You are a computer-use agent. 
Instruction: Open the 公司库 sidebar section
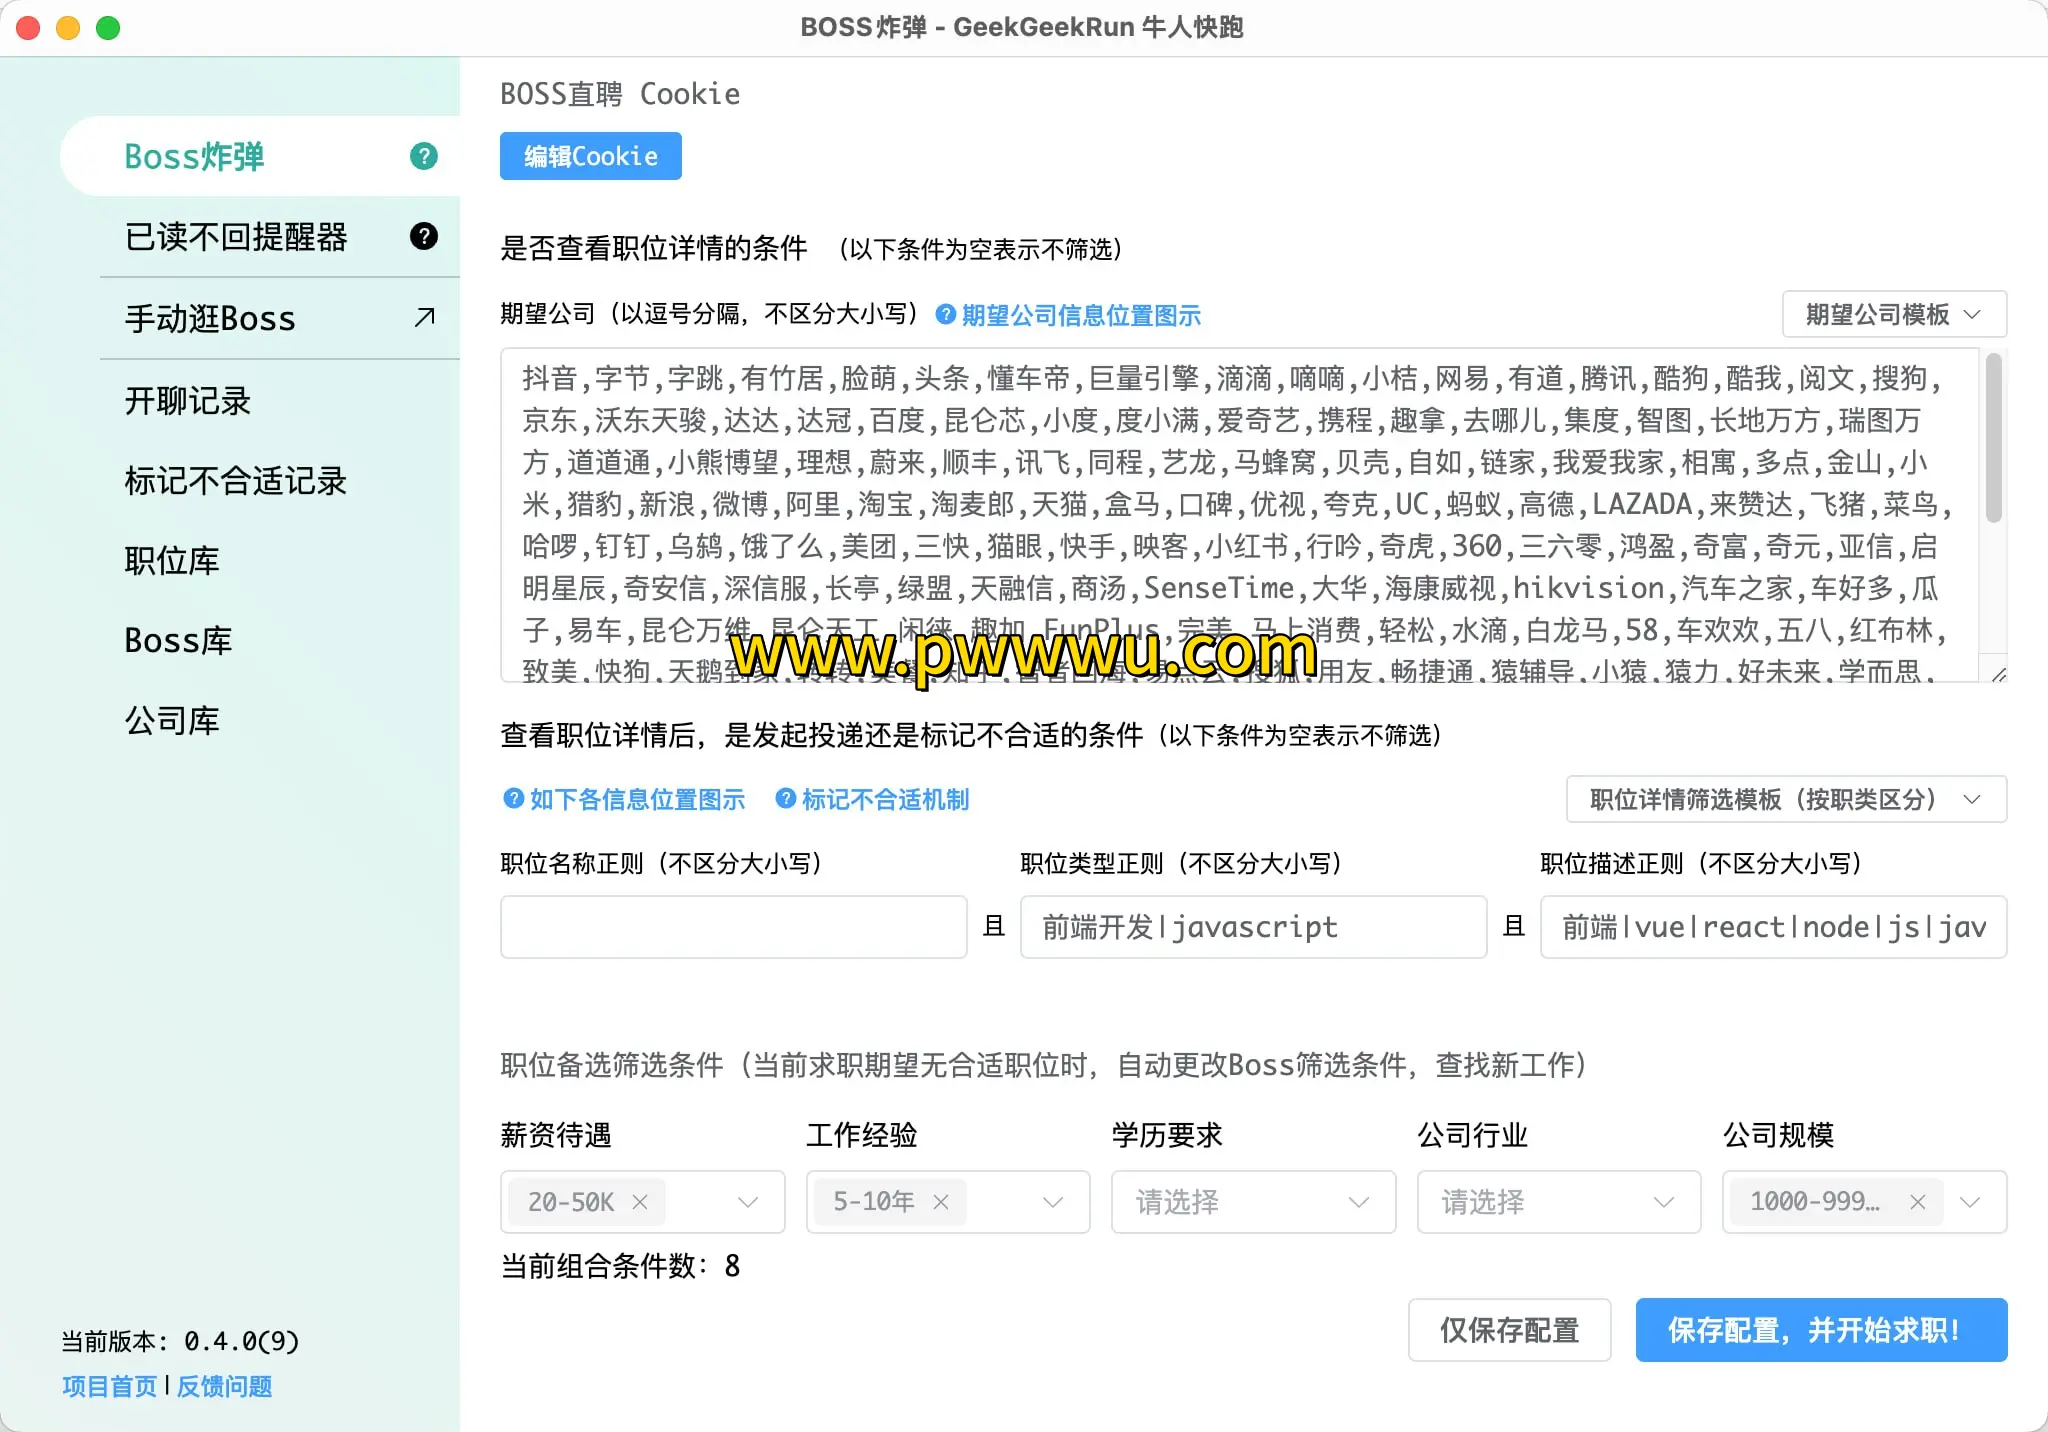172,721
